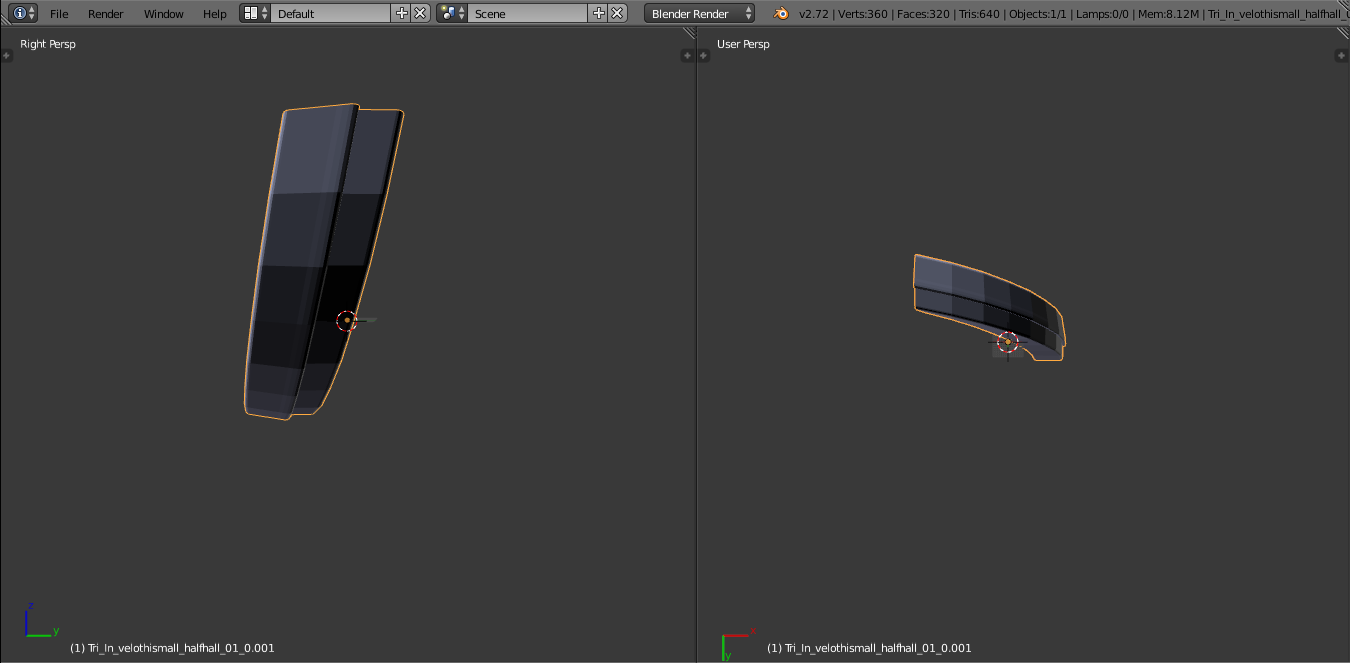Click the User Persp view label
The image size is (1350, 663).
[743, 44]
